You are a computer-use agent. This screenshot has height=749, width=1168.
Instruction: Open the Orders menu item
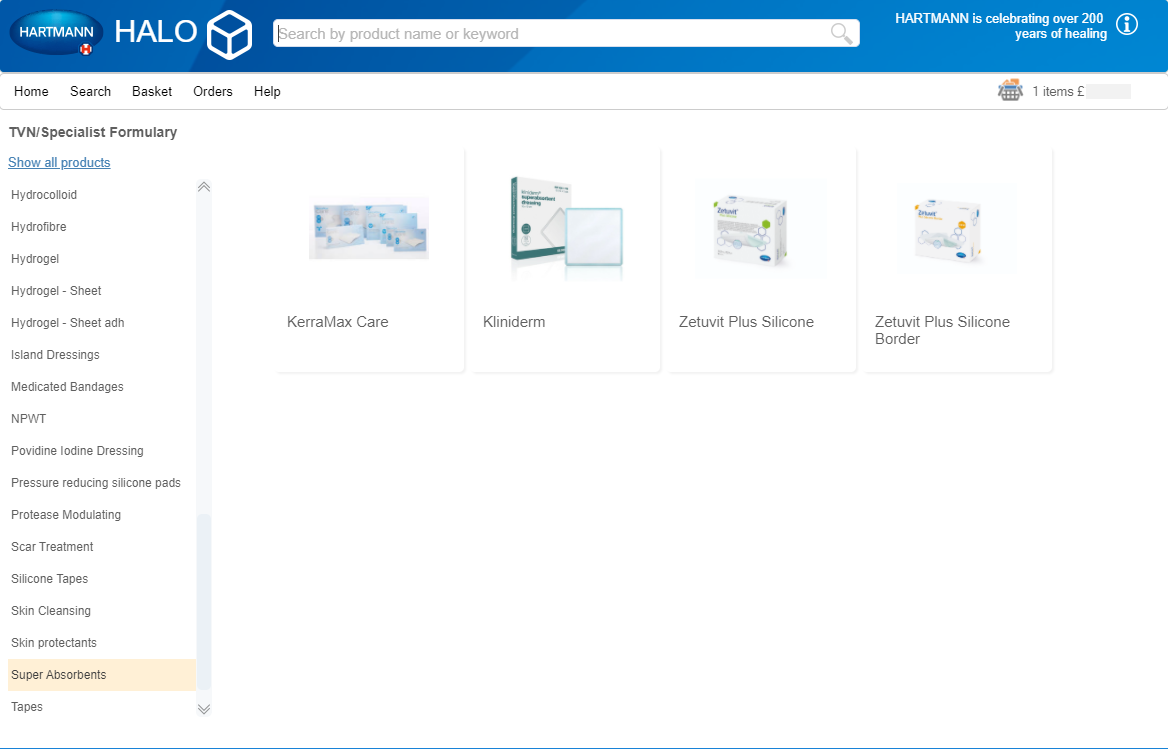[x=213, y=92]
